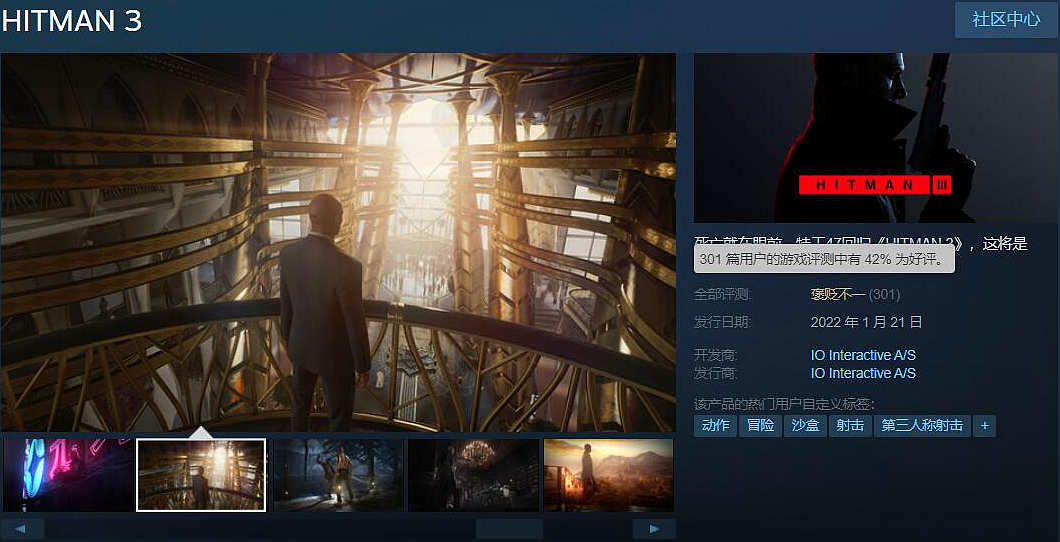The width and height of the screenshot is (1060, 542).
Task: Click the review tooltip reading 301 篇用户的游戏评测
Action: [824, 259]
